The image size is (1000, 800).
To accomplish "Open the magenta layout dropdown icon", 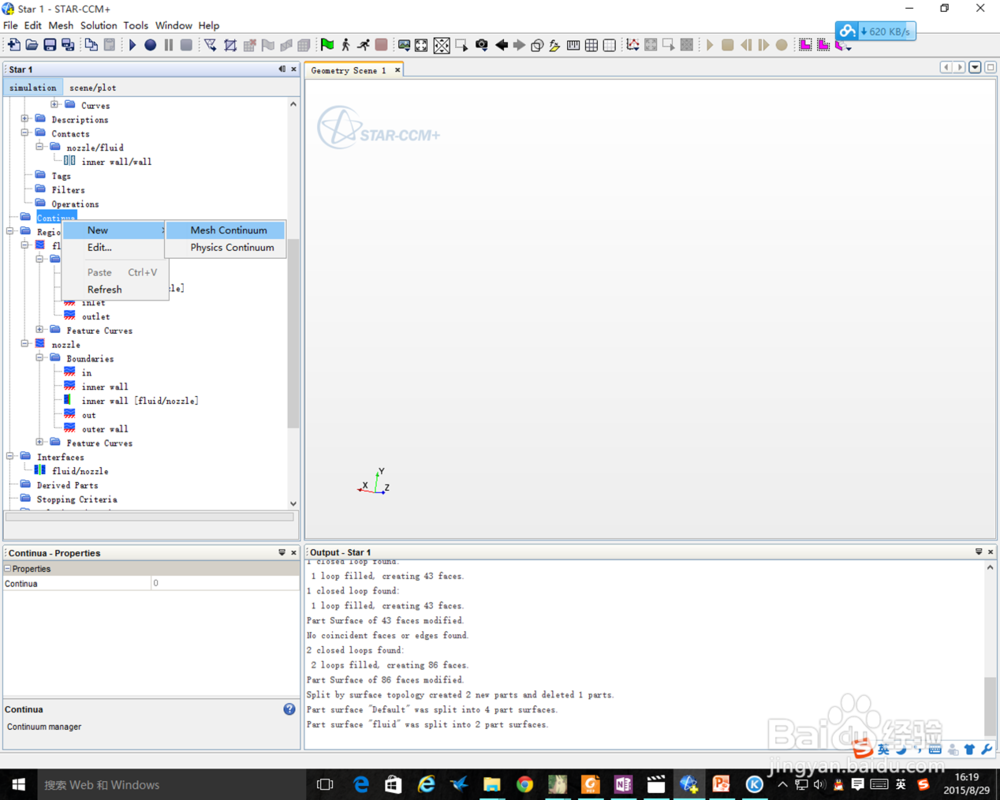I will point(843,46).
